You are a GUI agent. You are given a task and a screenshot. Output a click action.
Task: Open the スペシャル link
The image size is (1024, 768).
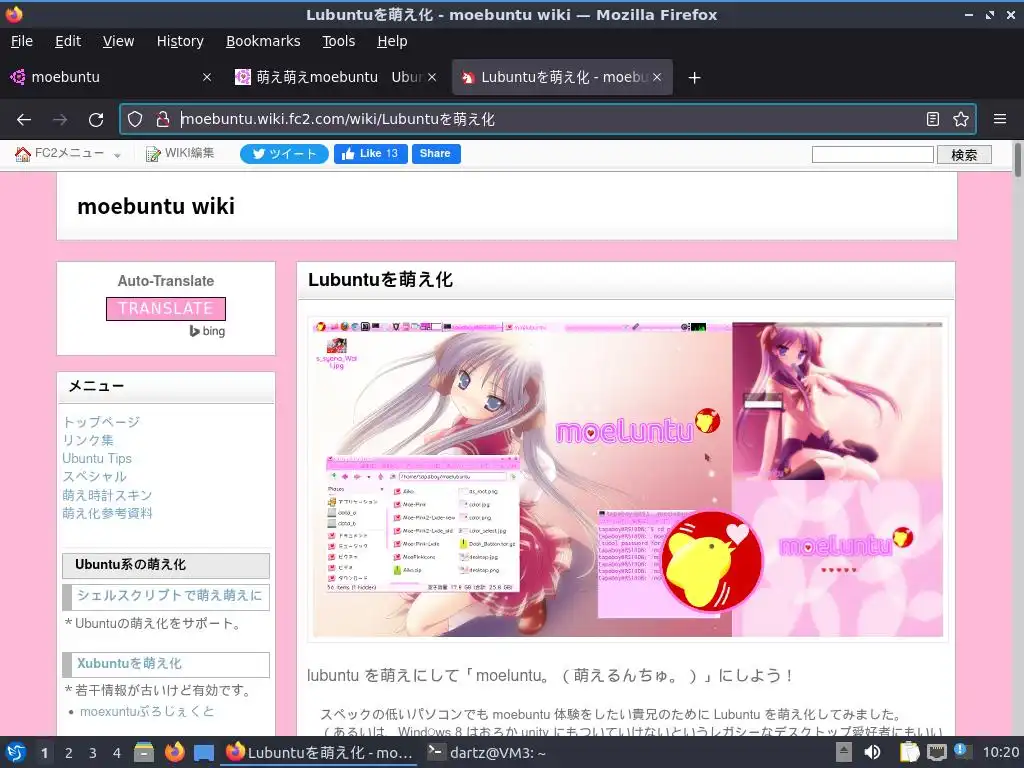(x=95, y=477)
